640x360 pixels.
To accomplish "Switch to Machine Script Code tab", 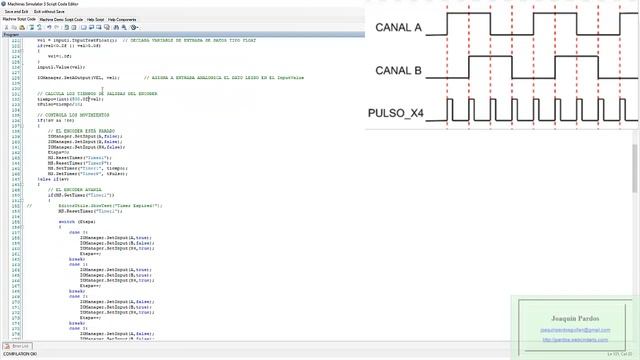I will pos(19,19).
